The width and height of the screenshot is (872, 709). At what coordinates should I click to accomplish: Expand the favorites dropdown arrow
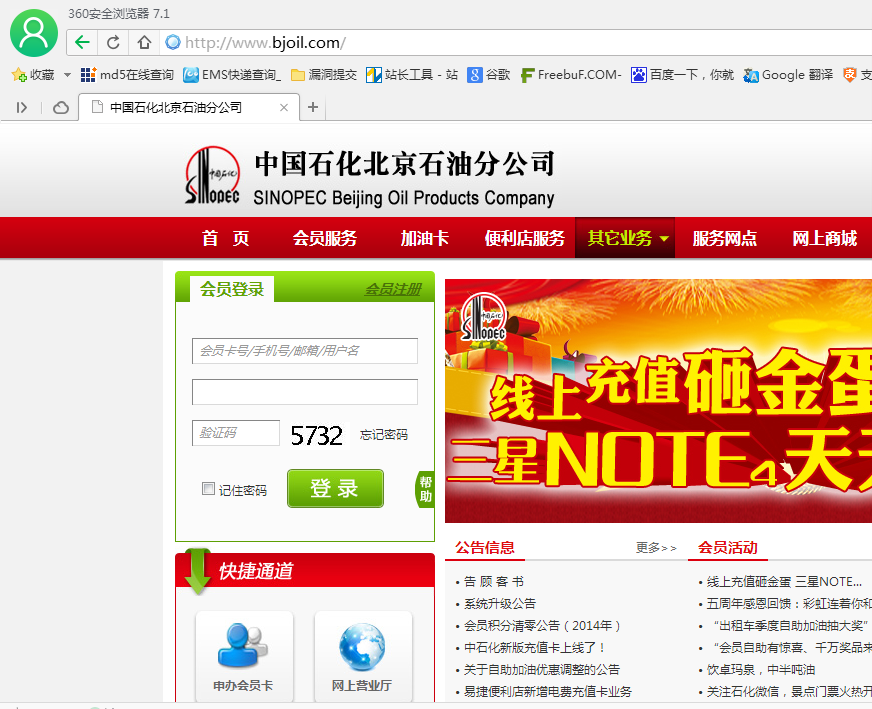click(67, 75)
